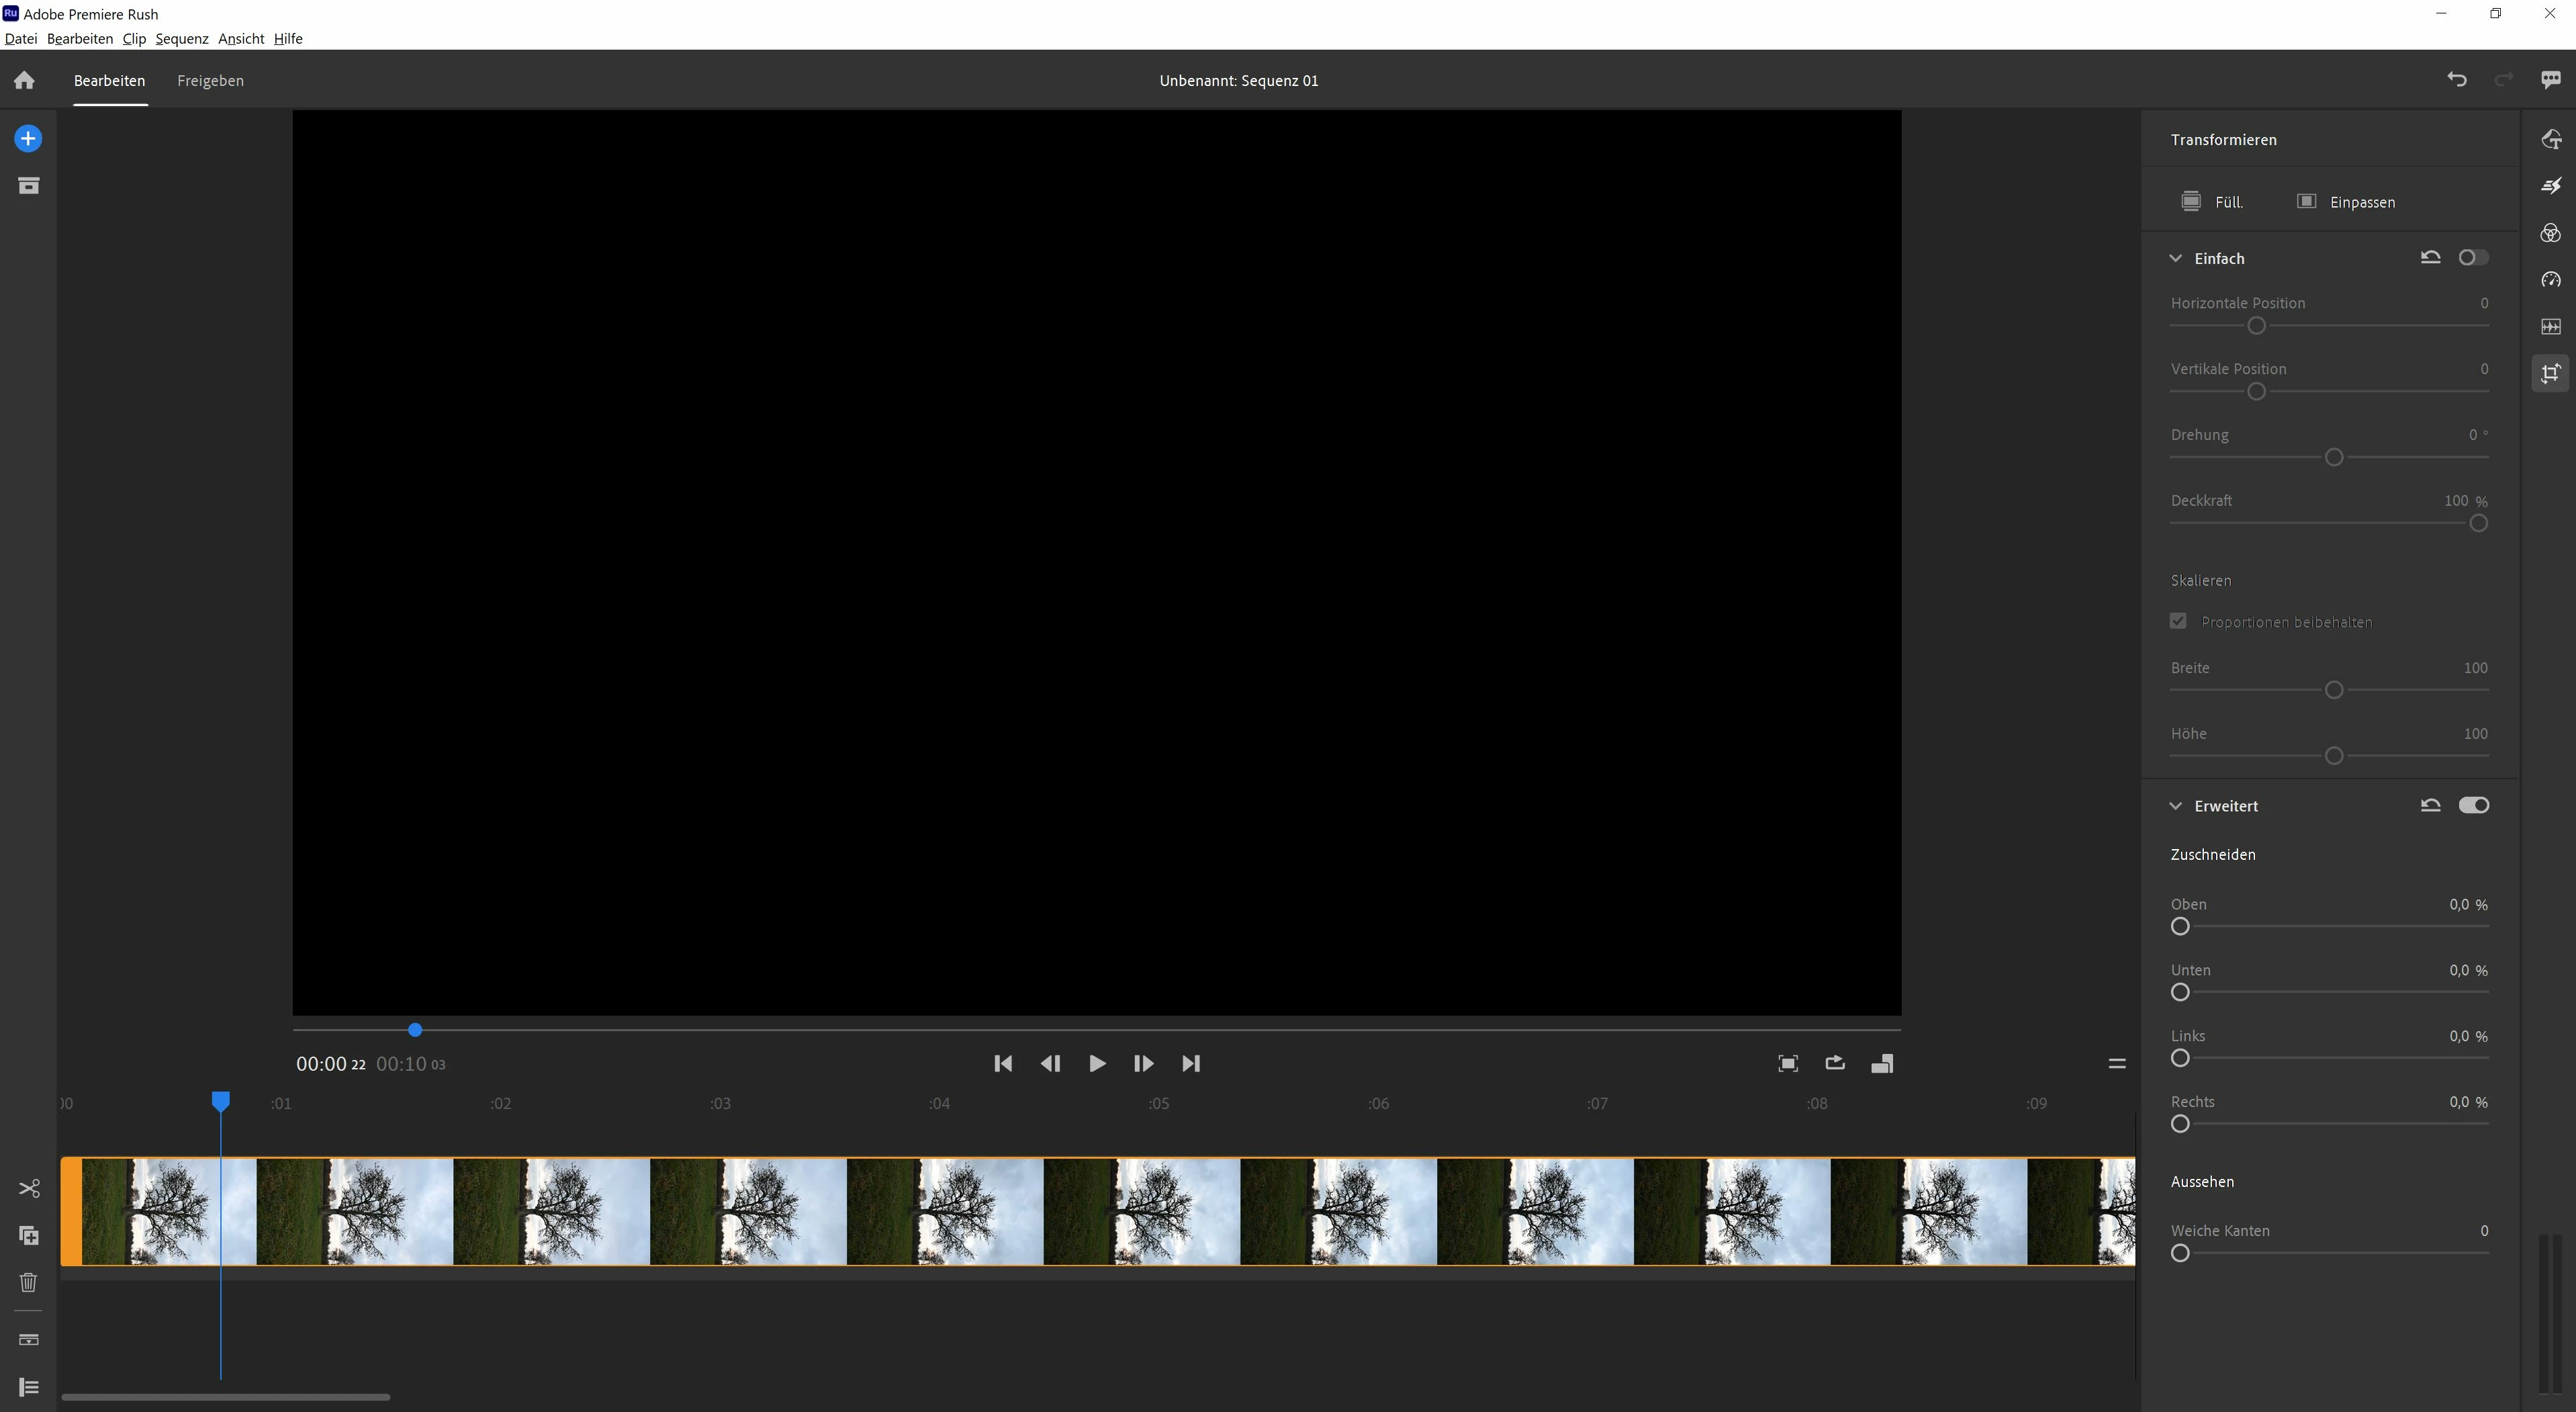Disable the Erweitert section switch
The image size is (2576, 1412).
point(2473,806)
